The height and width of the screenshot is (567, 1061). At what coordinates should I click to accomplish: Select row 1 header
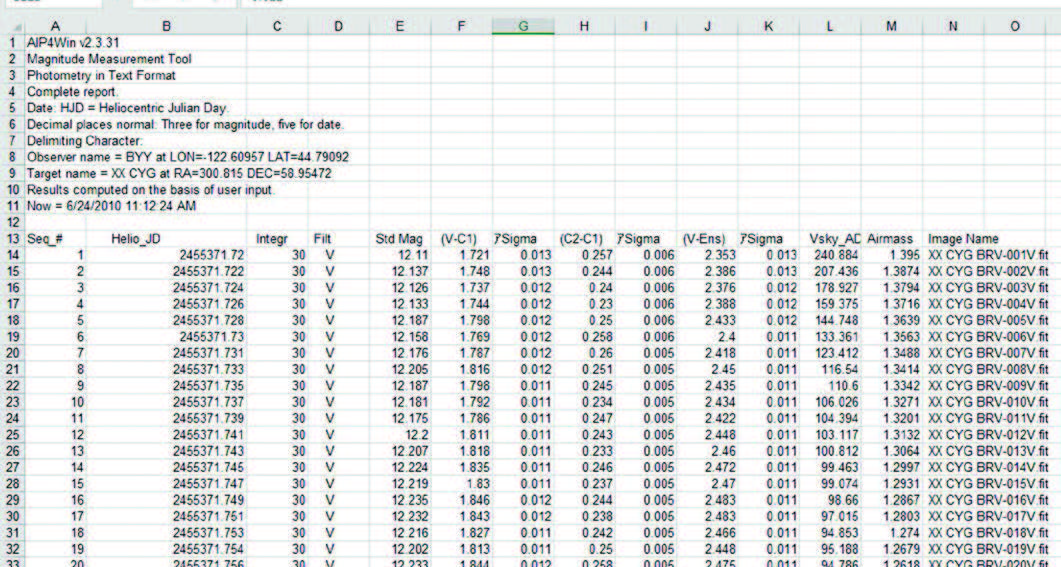(12, 43)
